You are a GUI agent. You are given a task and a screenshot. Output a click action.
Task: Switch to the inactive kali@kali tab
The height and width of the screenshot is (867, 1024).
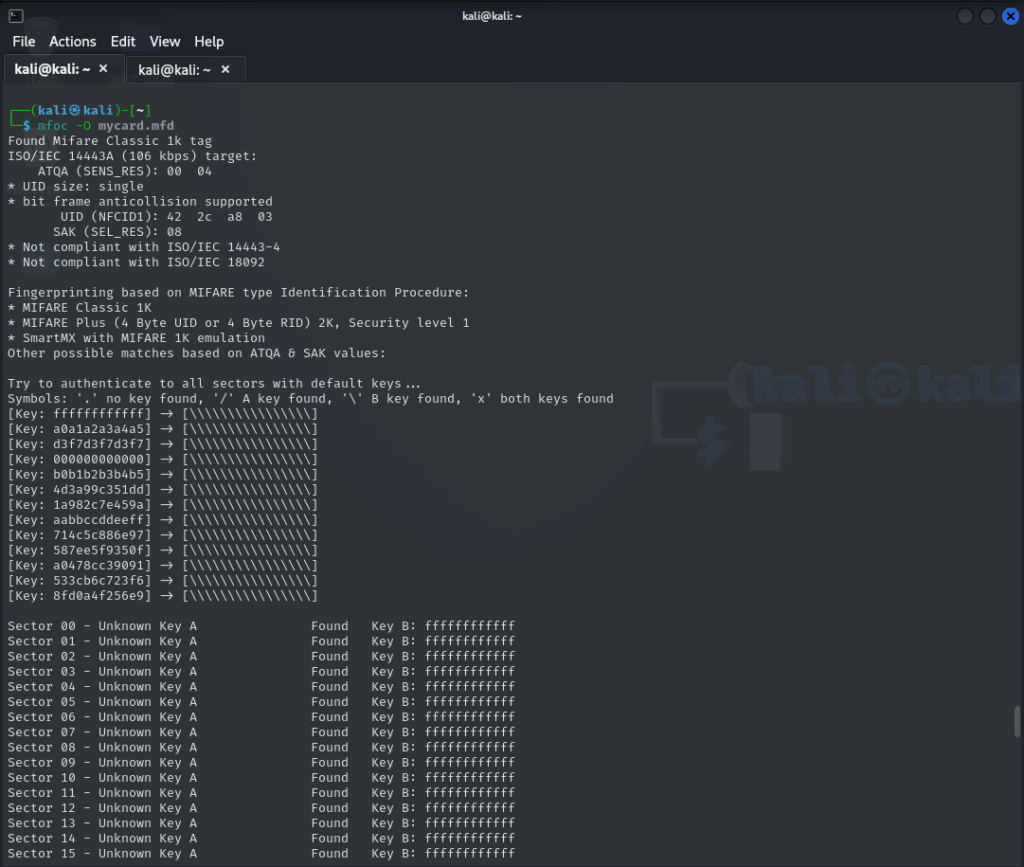[x=174, y=69]
